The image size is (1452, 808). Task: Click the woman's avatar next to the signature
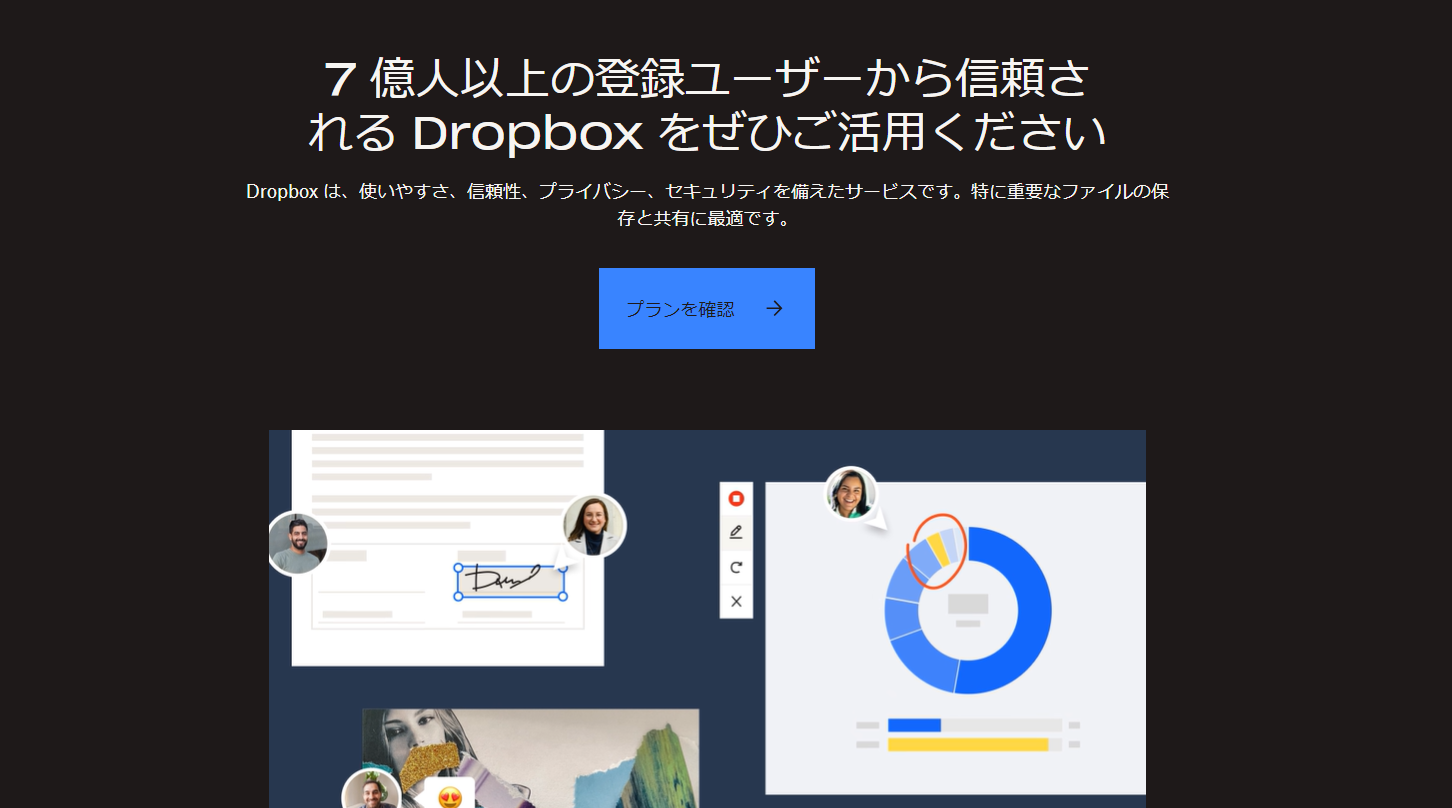(596, 525)
